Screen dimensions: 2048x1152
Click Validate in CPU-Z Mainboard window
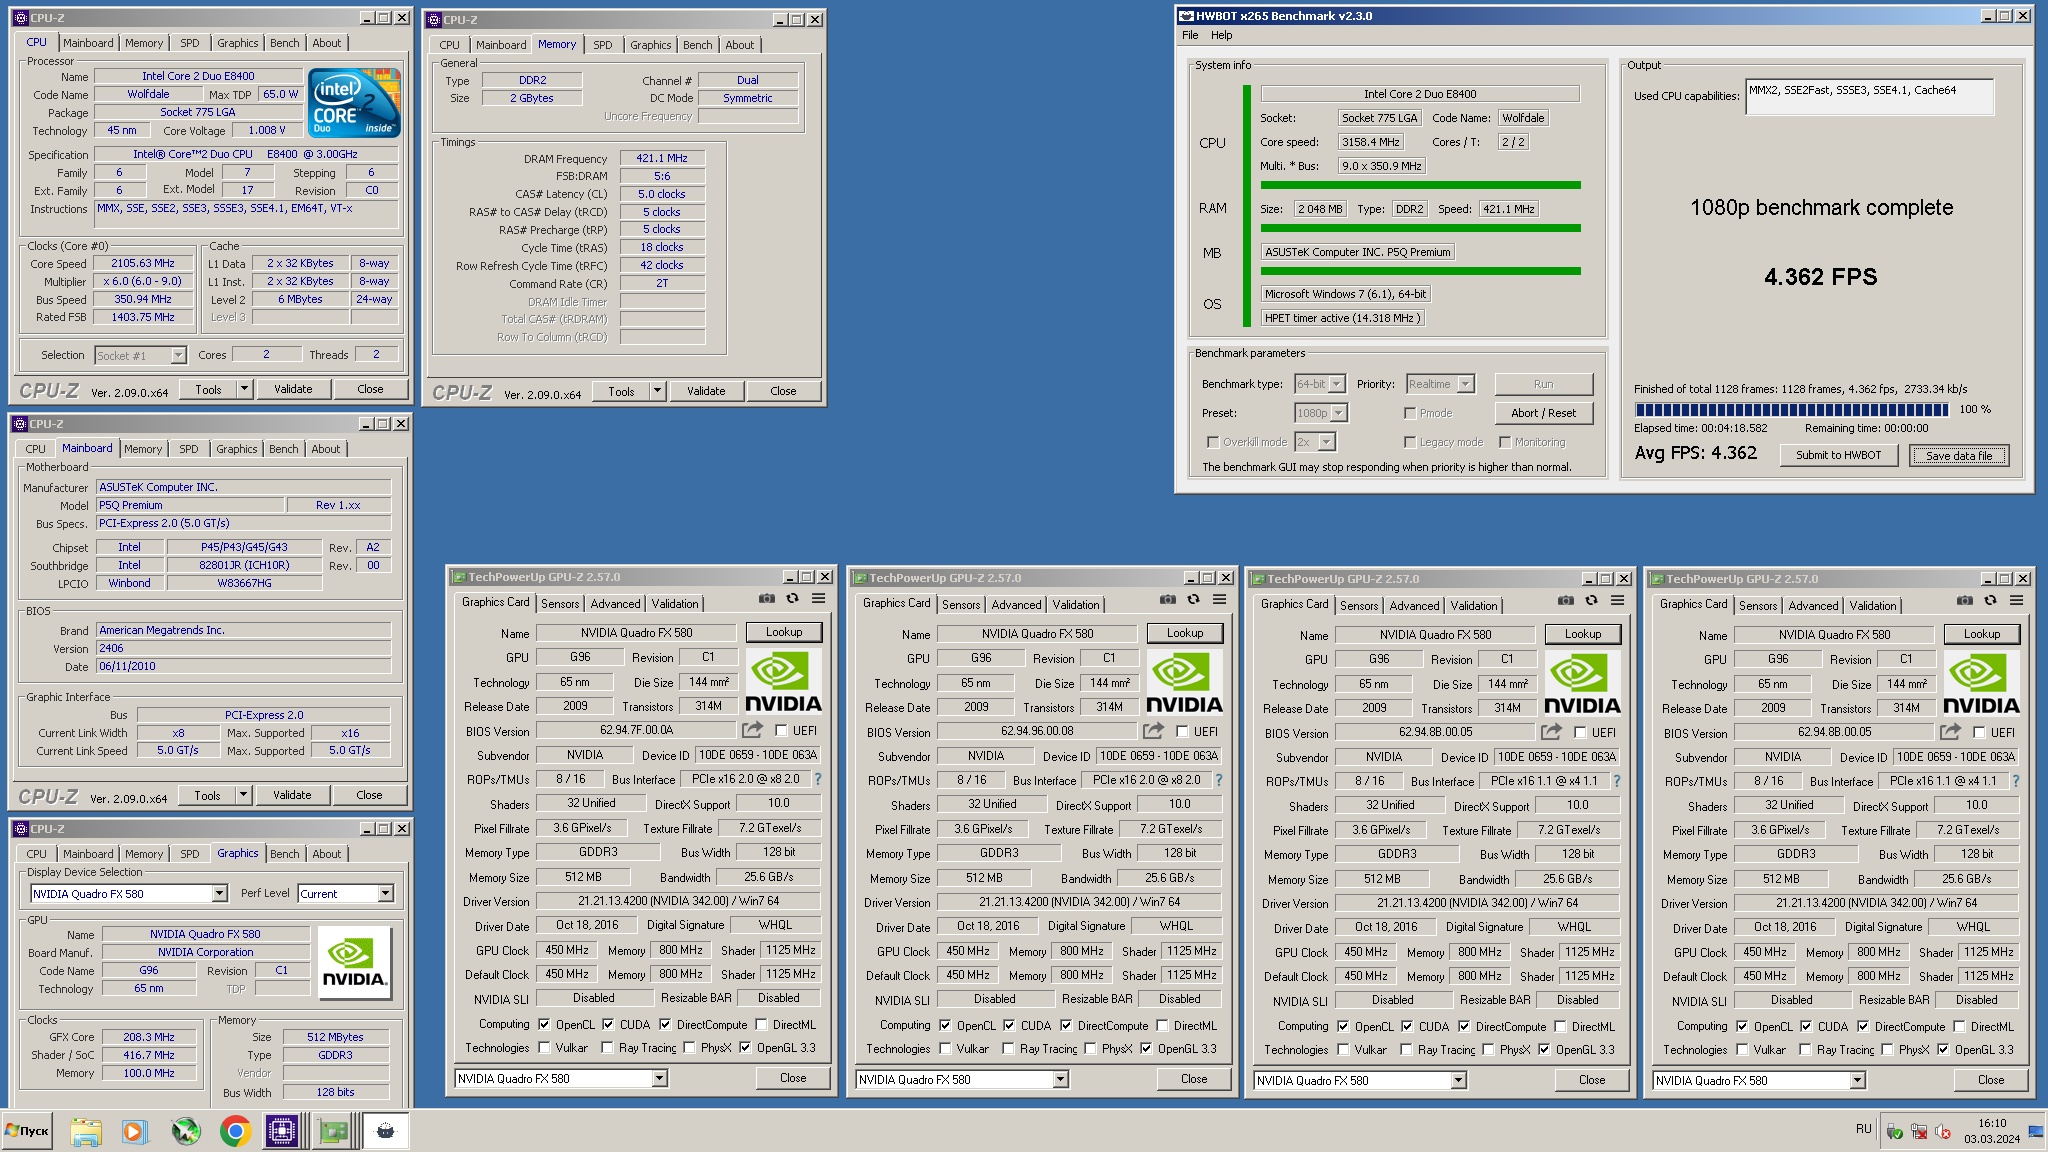pos(292,795)
